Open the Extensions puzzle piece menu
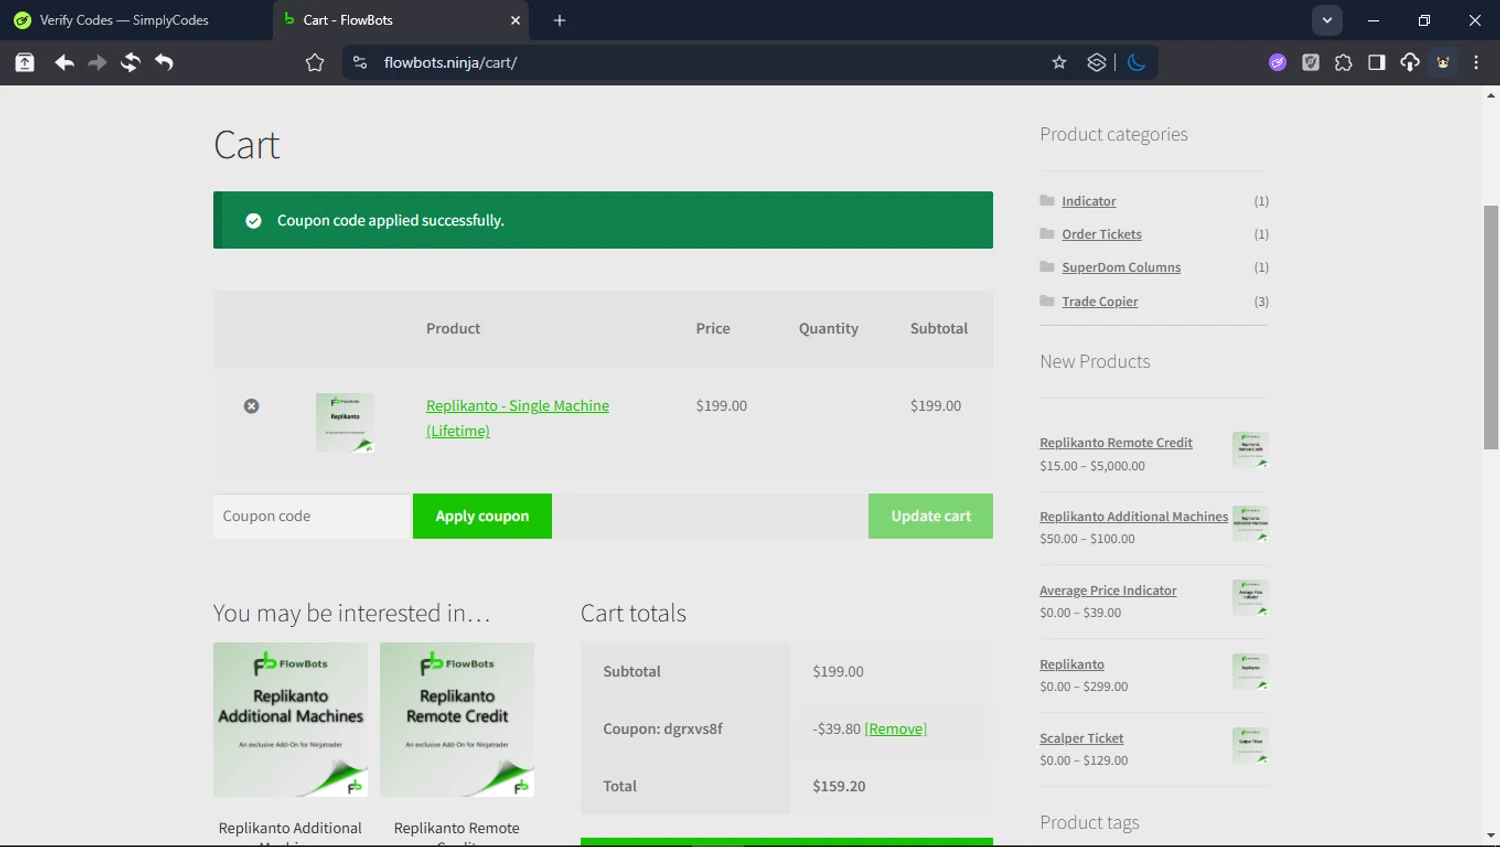This screenshot has width=1500, height=847. [1343, 62]
